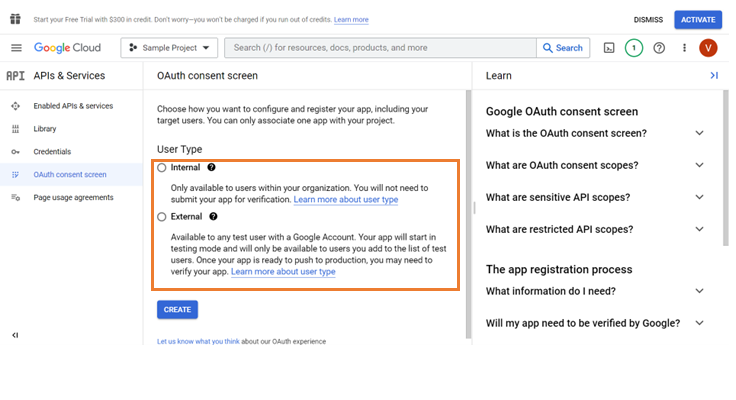Click the ACTIVATE free trial button
Image resolution: width=736 pixels, height=400 pixels.
coord(697,19)
